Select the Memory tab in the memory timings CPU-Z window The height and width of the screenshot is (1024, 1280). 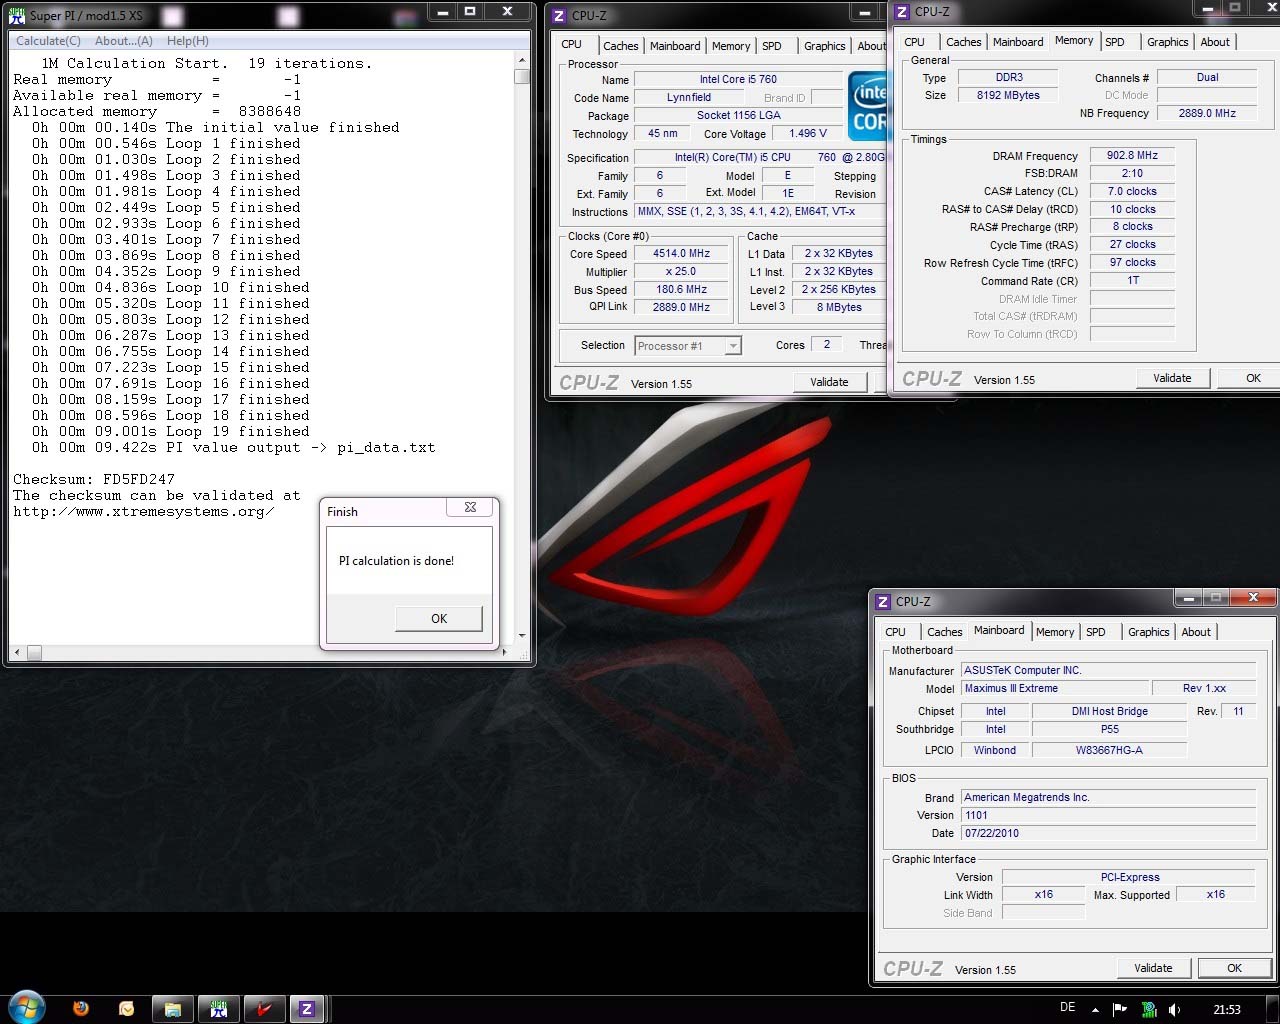[x=1074, y=40]
